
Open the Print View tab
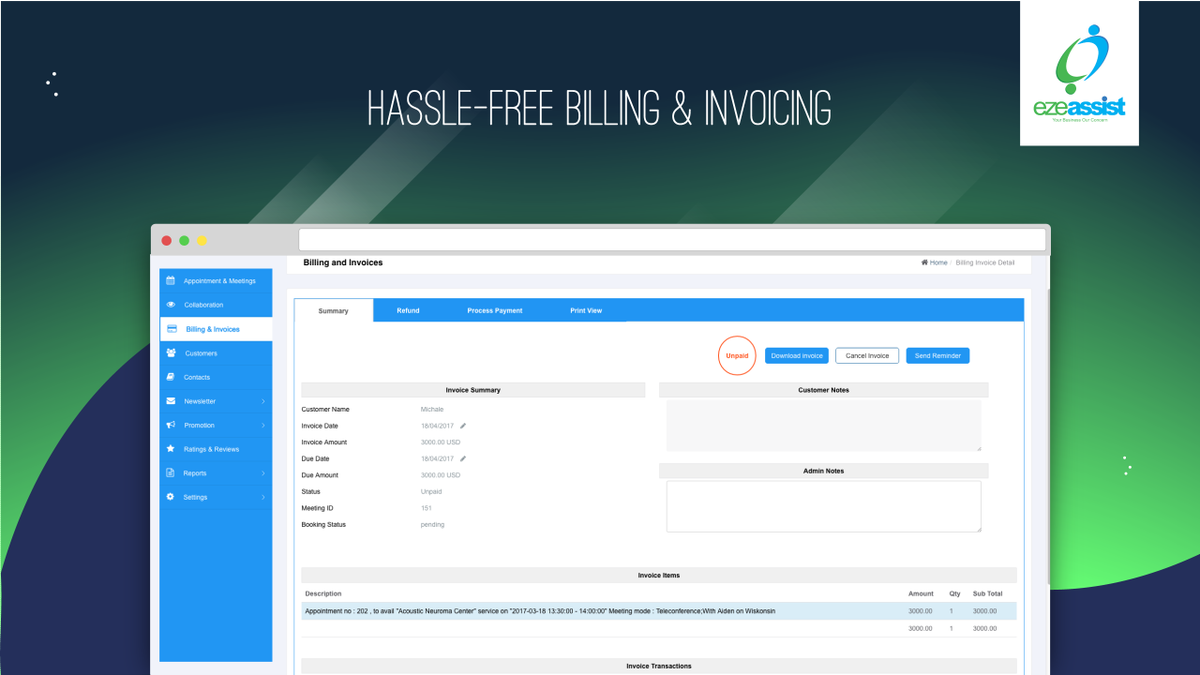coord(586,311)
